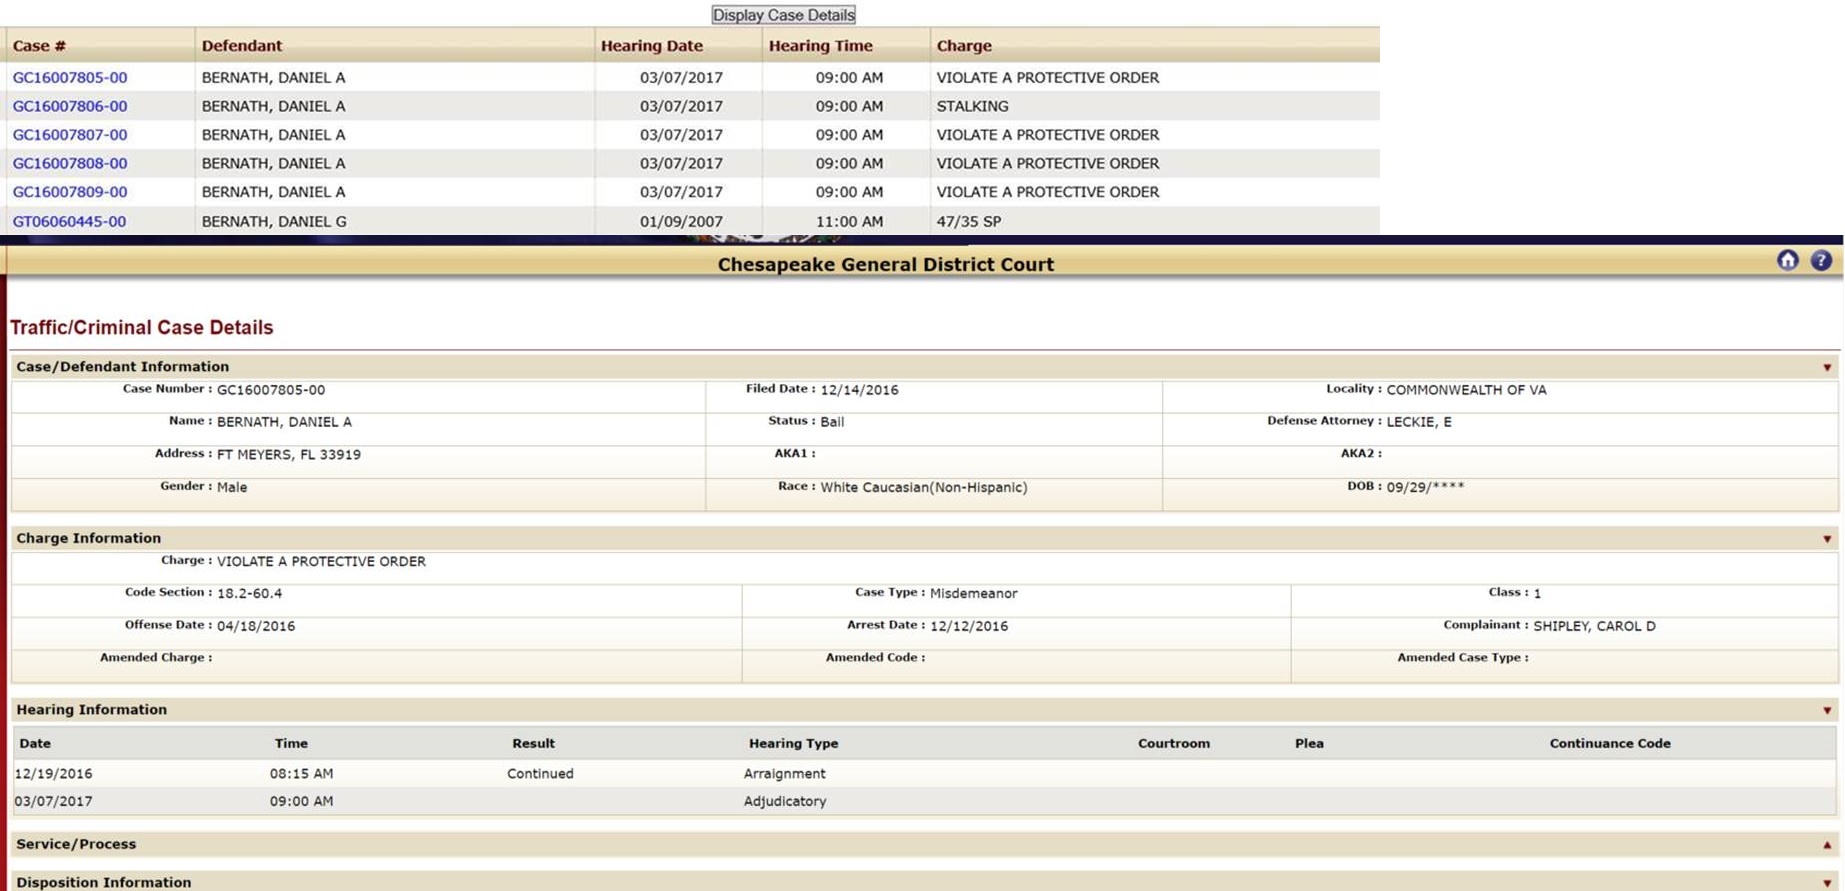Click the Case # column header
Screen dimensions: 1845x891
click(39, 46)
